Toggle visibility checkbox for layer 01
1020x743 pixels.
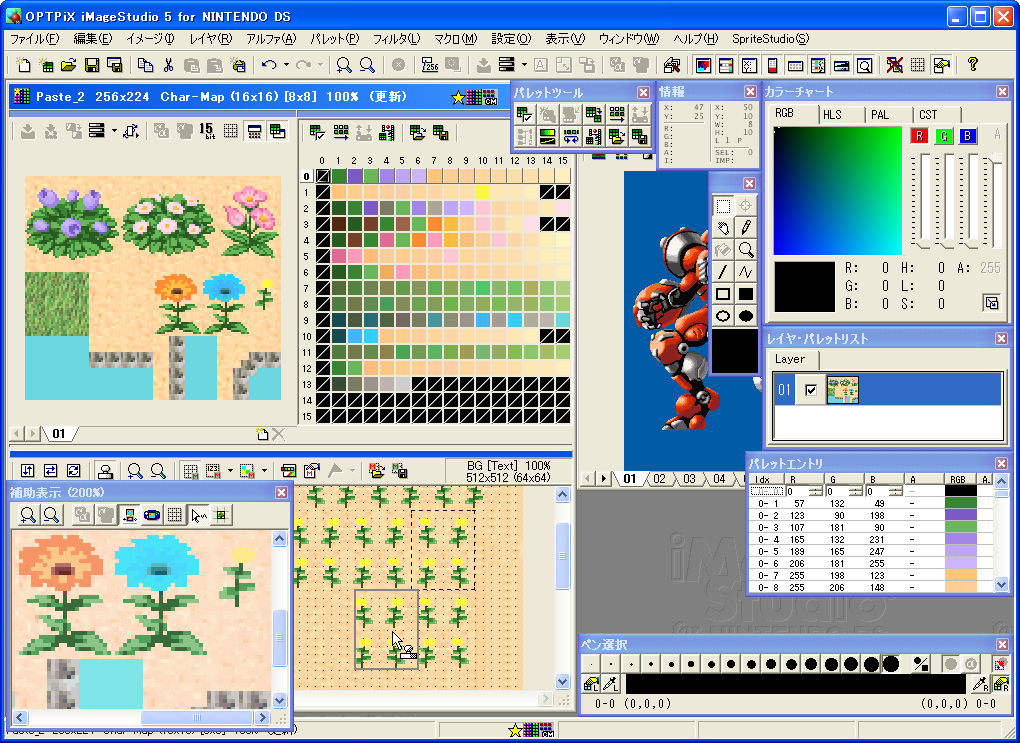click(811, 389)
